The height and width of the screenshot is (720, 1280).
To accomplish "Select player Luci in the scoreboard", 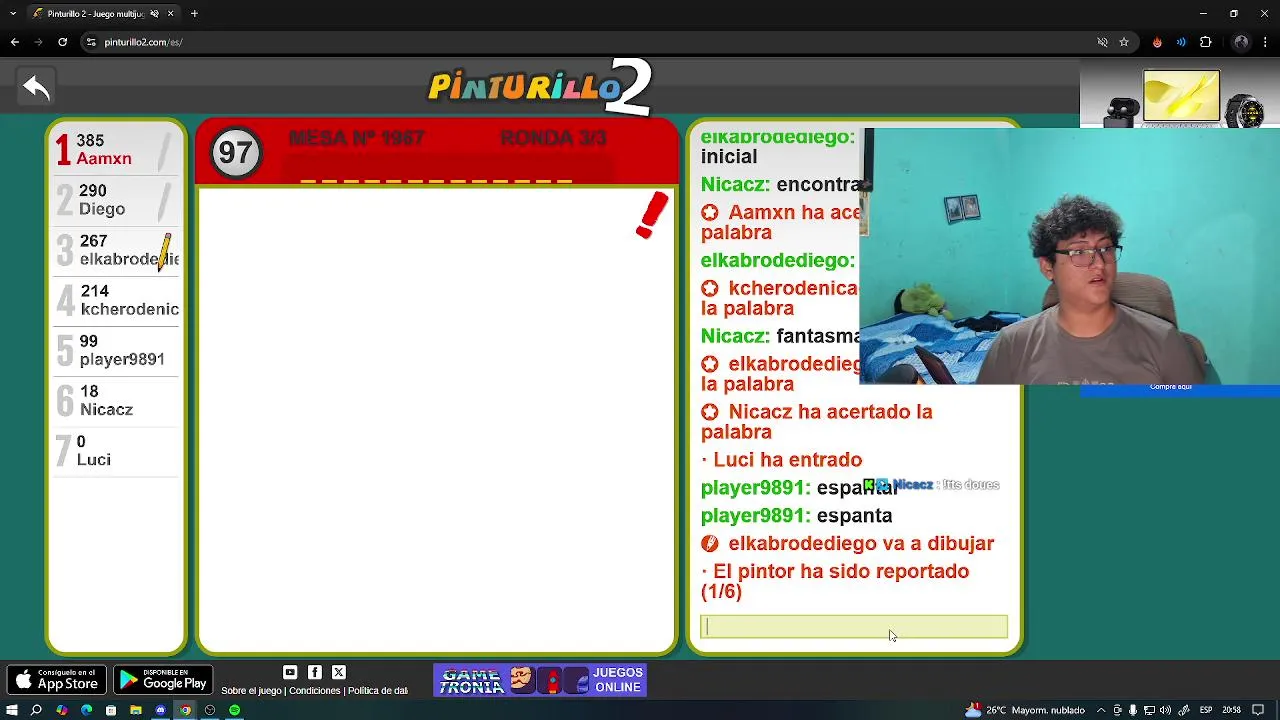I will pos(116,451).
